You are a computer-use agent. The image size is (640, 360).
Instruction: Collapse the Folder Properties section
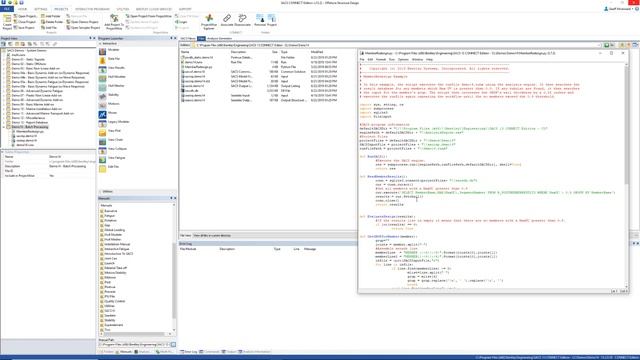coord(2,152)
